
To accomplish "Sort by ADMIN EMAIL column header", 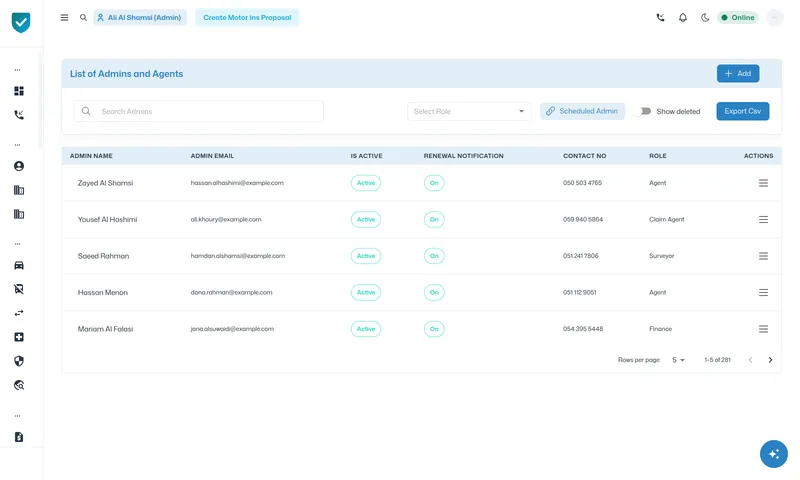I will point(212,156).
